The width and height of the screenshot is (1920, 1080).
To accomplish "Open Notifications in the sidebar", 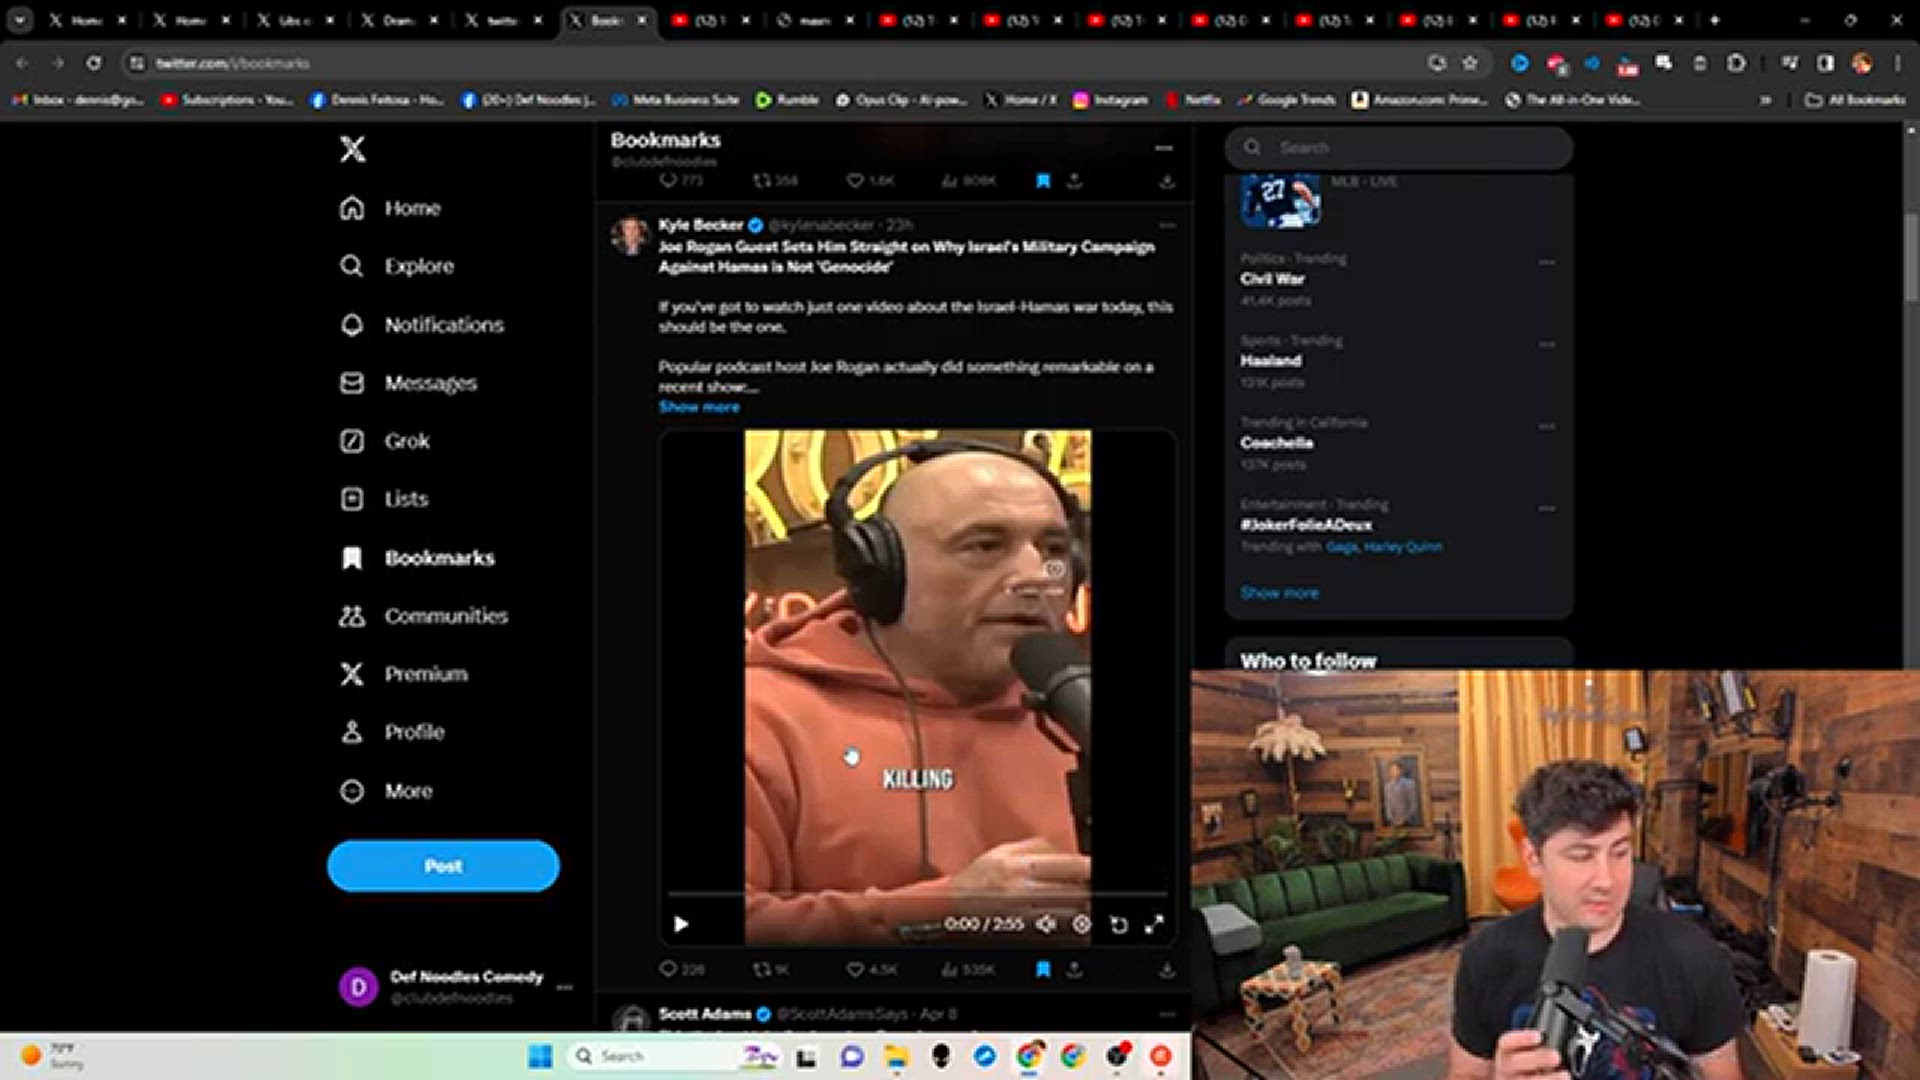I will pyautogui.click(x=422, y=325).
